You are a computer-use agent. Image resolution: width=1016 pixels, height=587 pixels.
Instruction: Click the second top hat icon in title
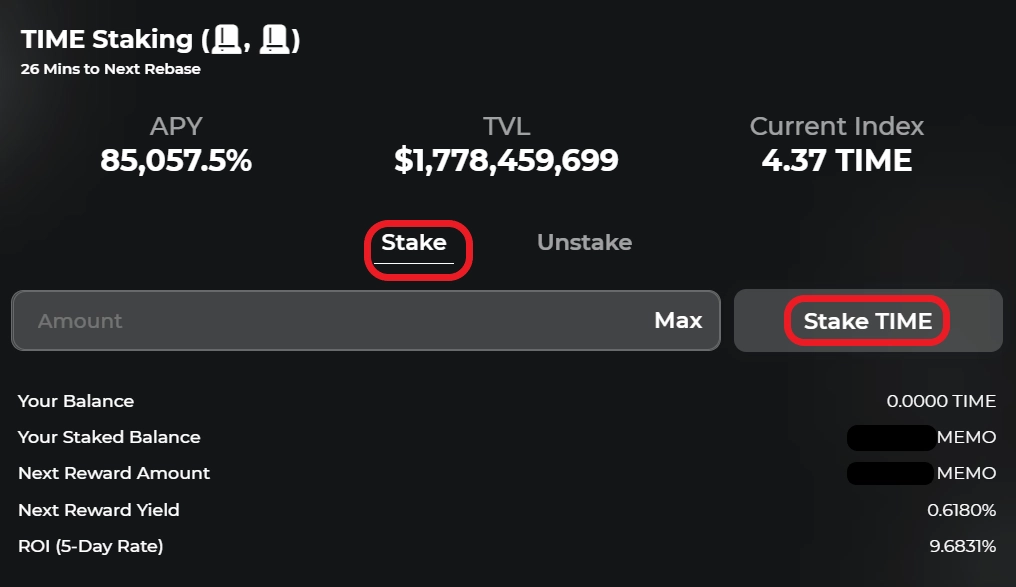click(274, 40)
